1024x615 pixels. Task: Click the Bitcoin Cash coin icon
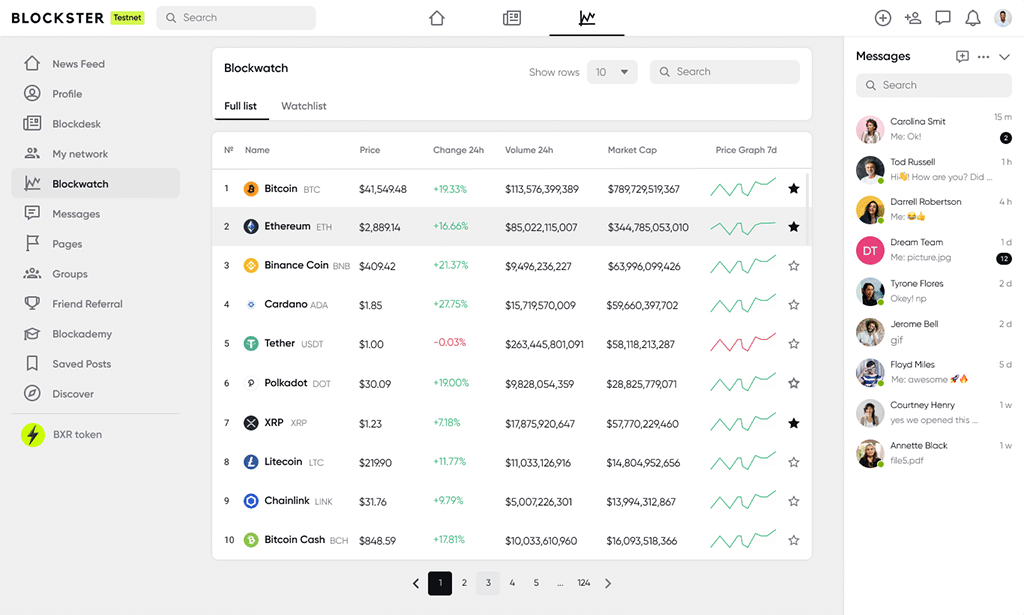tap(251, 540)
